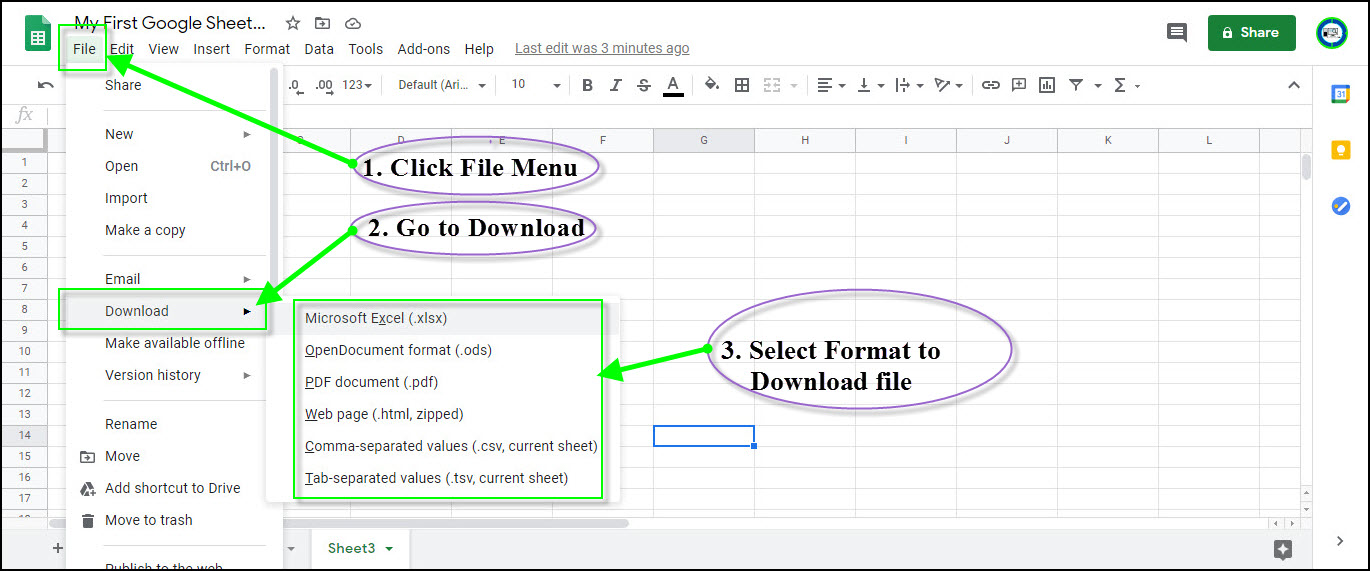
Task: Open Google Calendar in the side panel
Action: [1341, 93]
